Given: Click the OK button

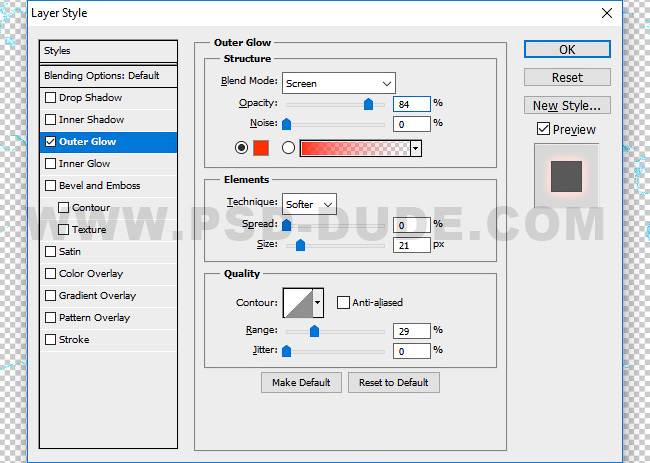Looking at the screenshot, I should click(x=567, y=49).
